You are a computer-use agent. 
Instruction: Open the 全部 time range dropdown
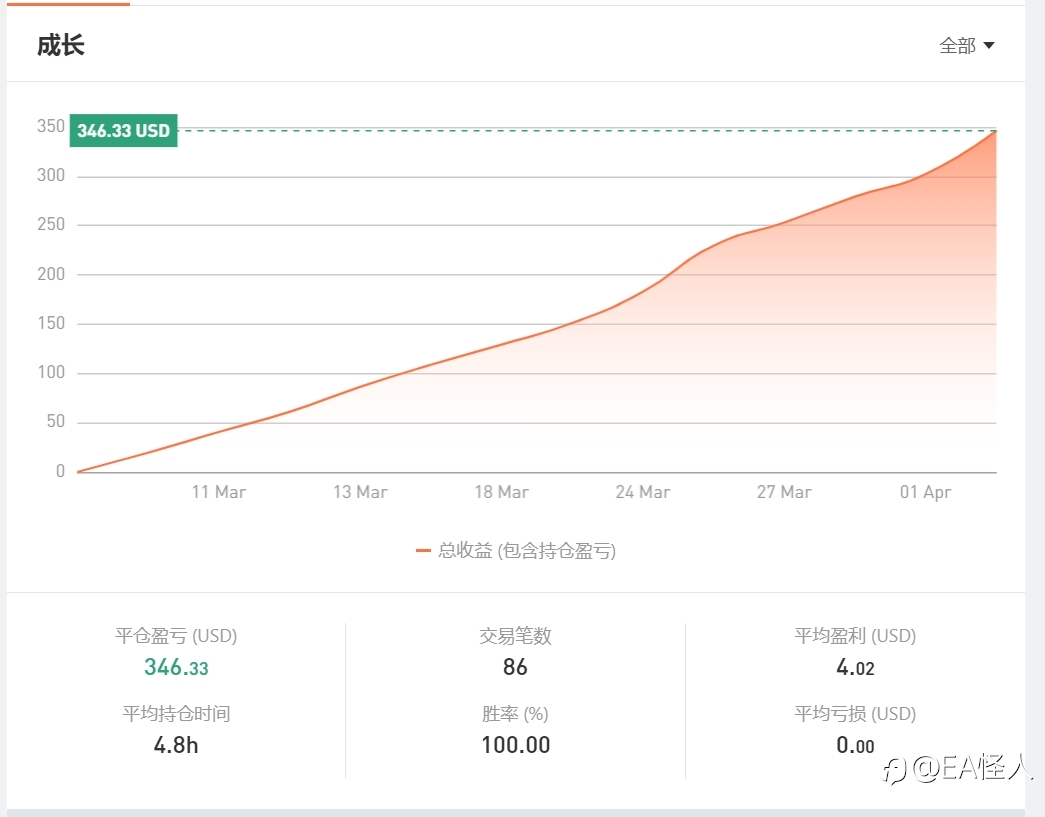tap(966, 45)
